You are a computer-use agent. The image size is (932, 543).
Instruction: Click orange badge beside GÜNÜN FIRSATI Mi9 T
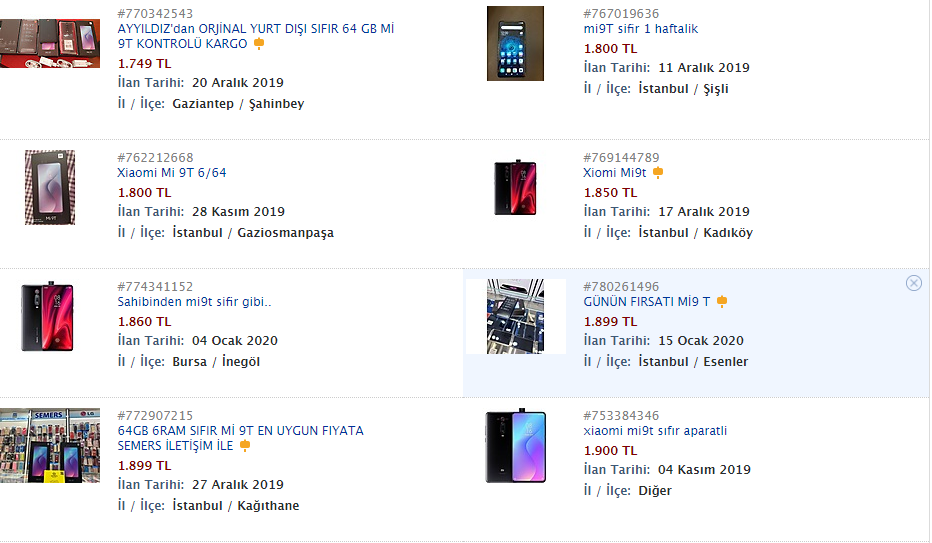click(x=722, y=302)
